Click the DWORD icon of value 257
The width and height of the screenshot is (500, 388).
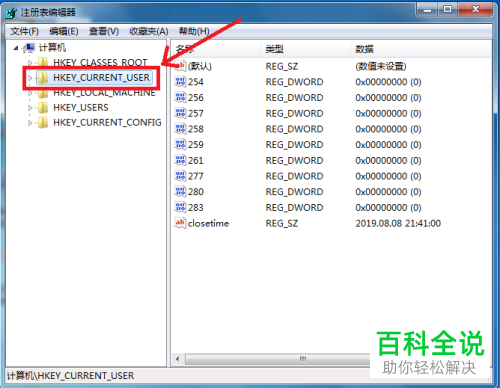point(180,113)
